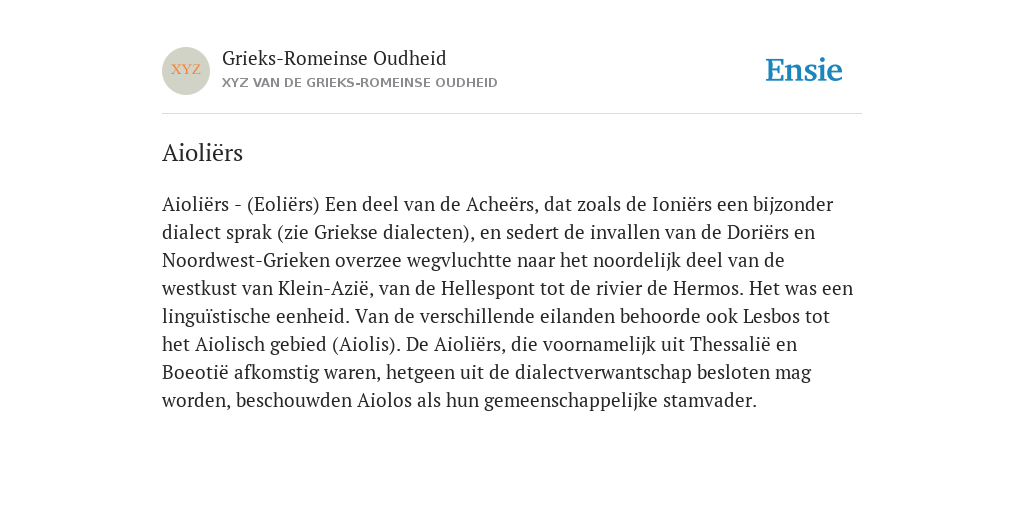Select the XYZ VAN DE GRIEKS-ROMEINSE OUDHEID subtitle
The image size is (1024, 512).
pos(360,83)
